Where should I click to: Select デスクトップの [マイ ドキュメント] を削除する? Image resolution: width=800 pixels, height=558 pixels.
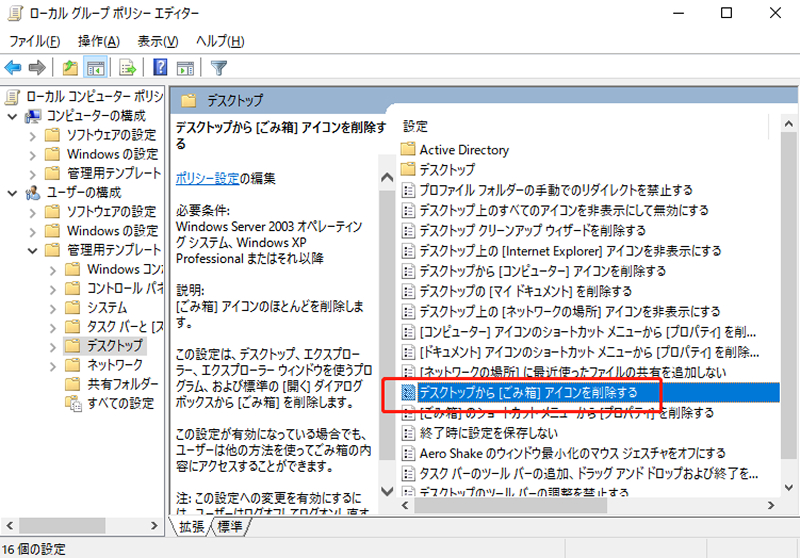[526, 291]
